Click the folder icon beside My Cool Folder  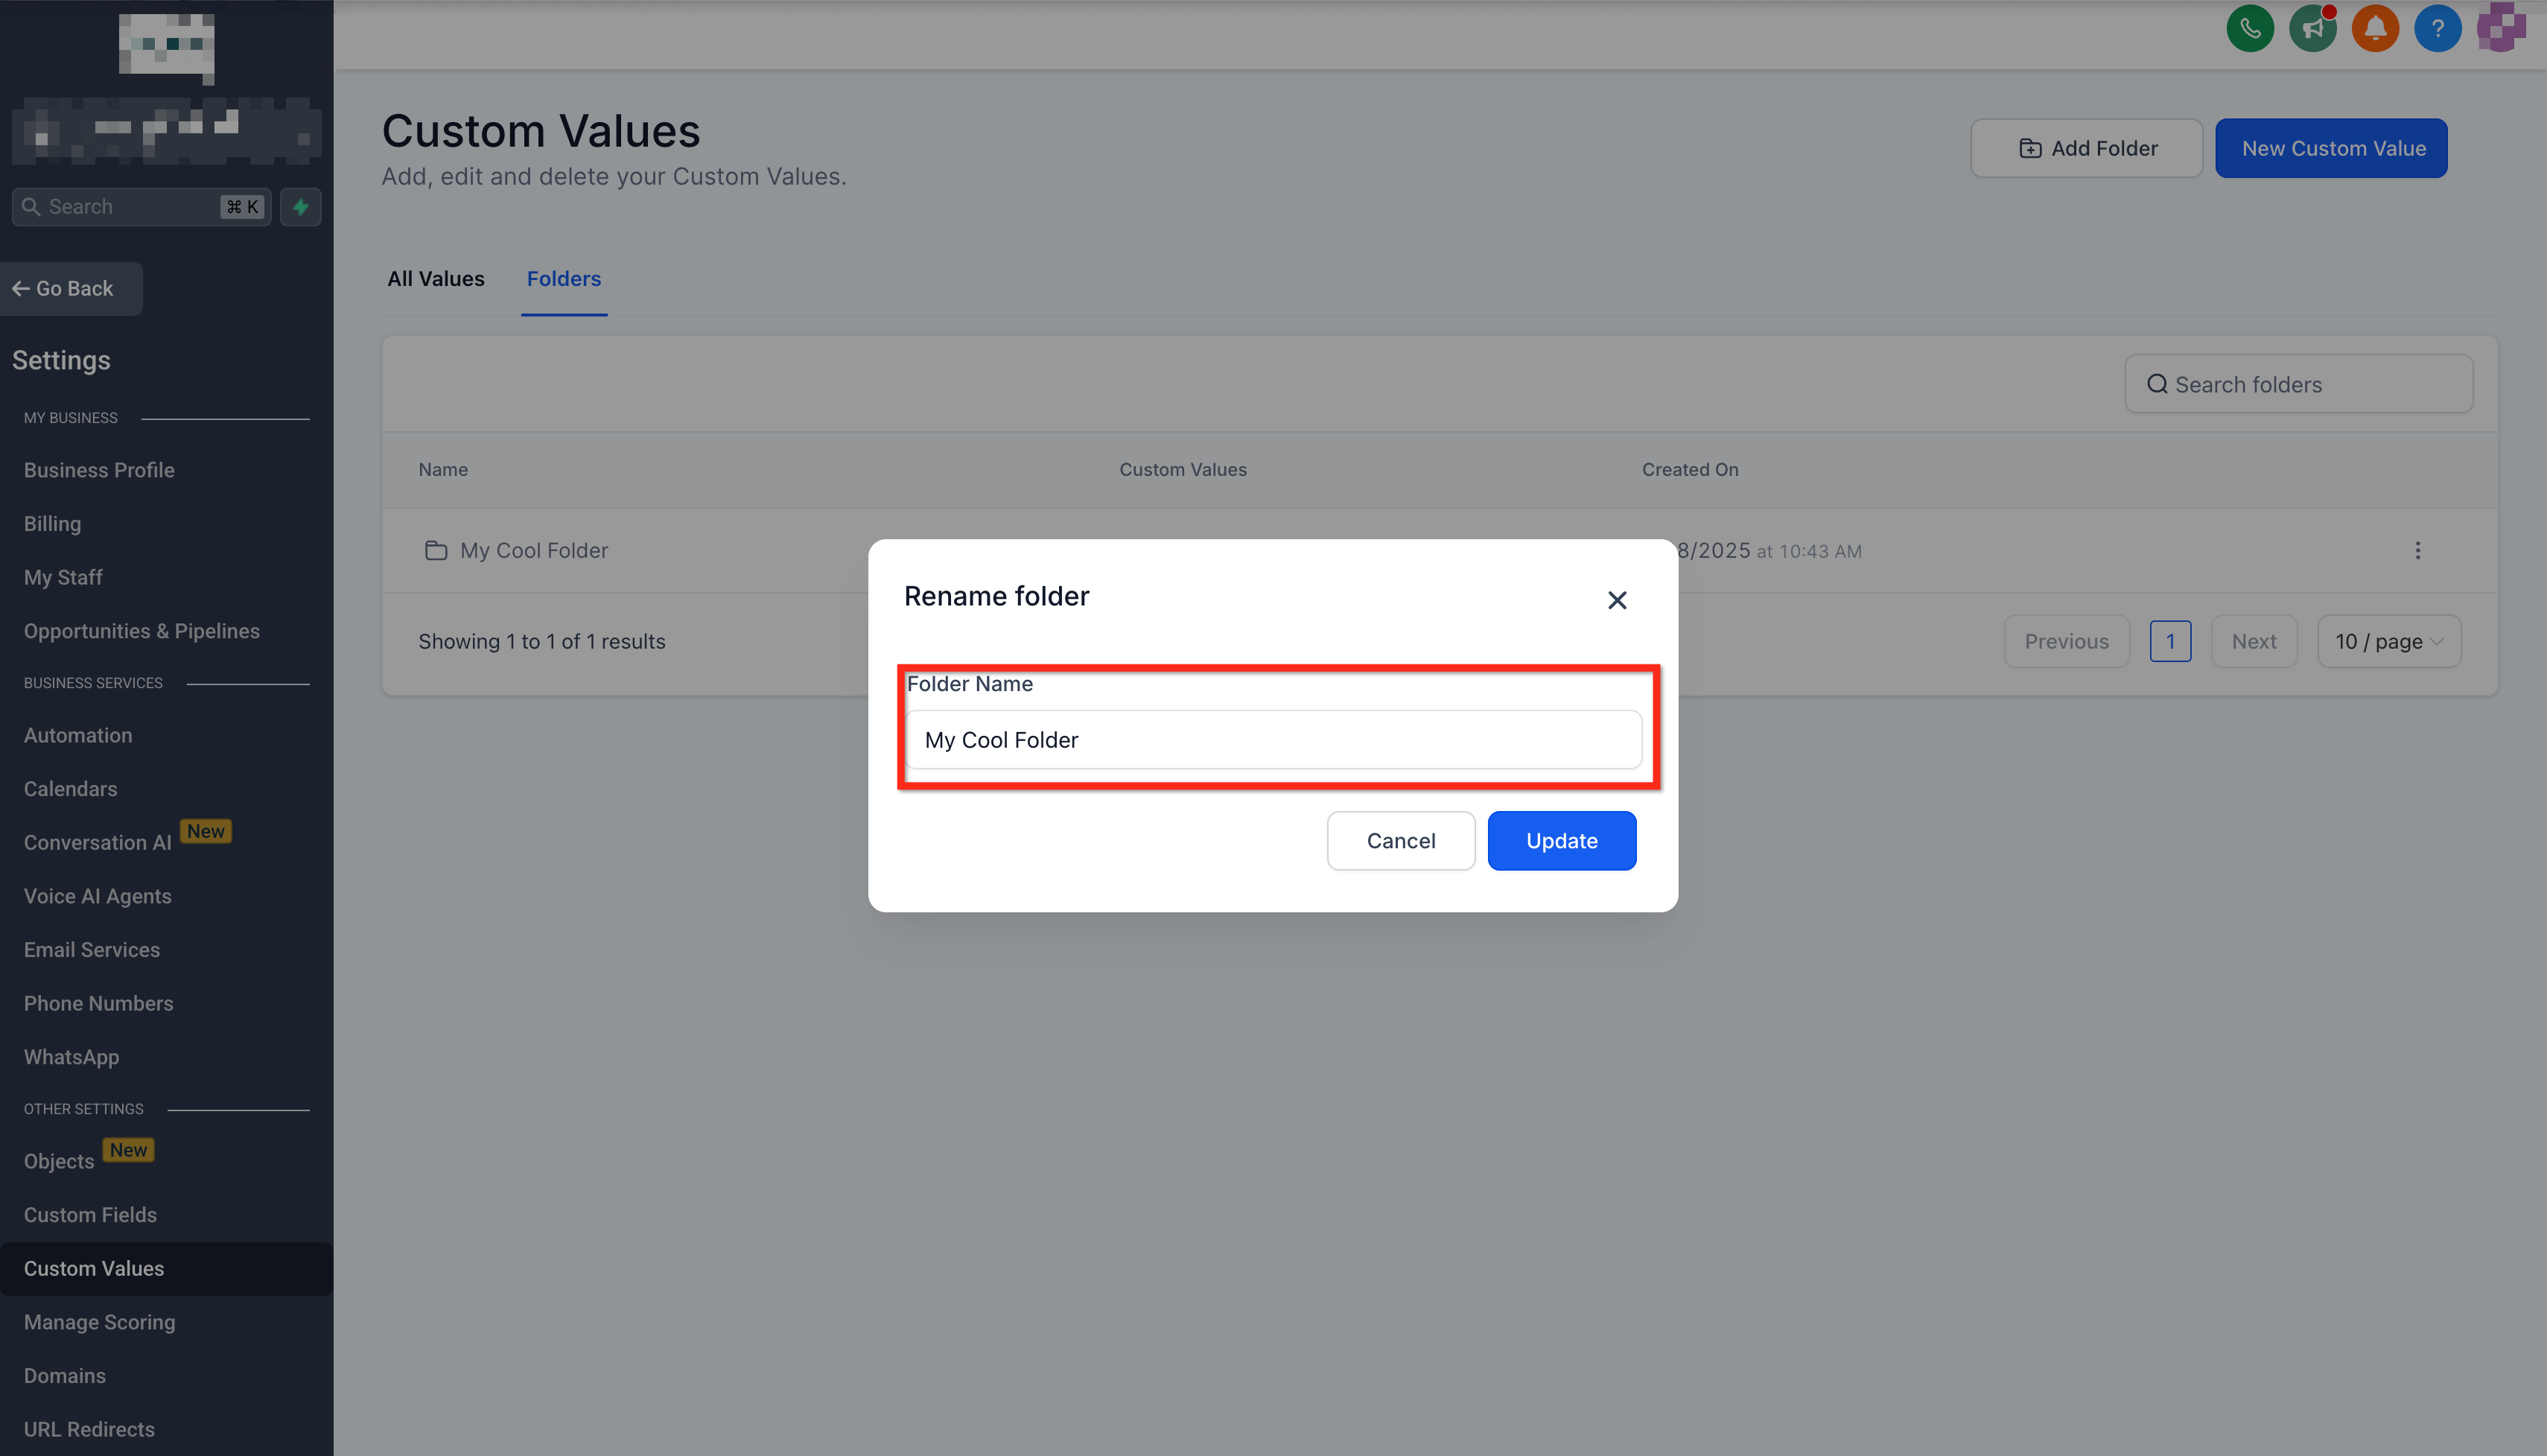[435, 551]
